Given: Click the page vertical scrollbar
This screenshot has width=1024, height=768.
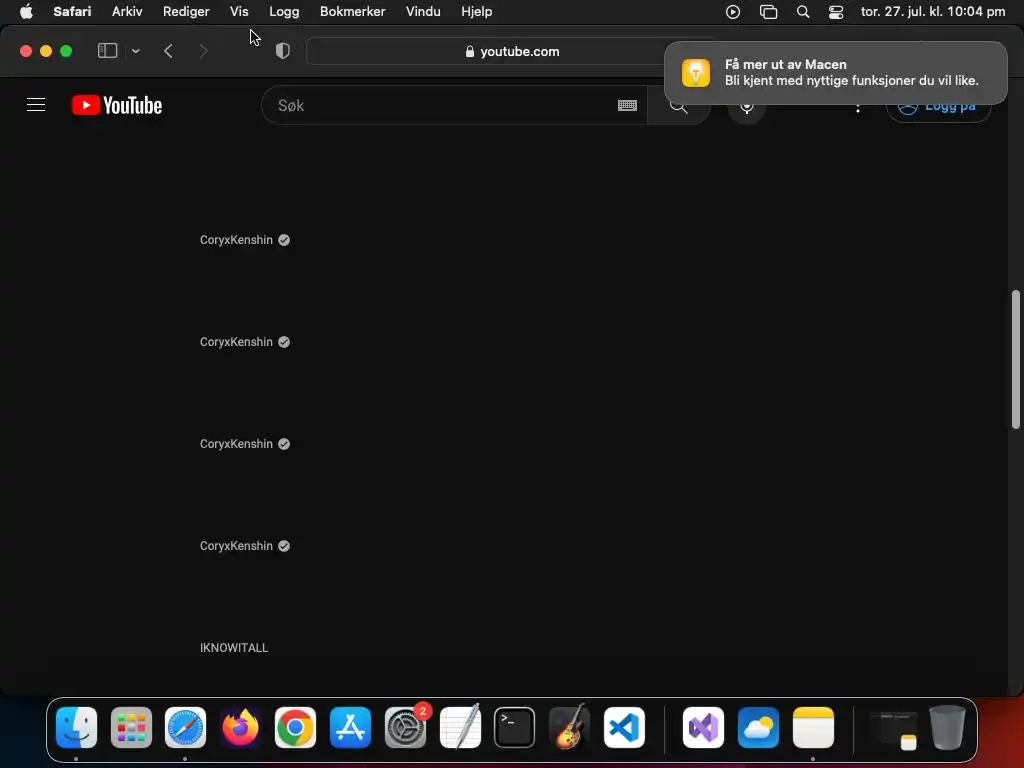Looking at the screenshot, I should pyautogui.click(x=1015, y=359).
